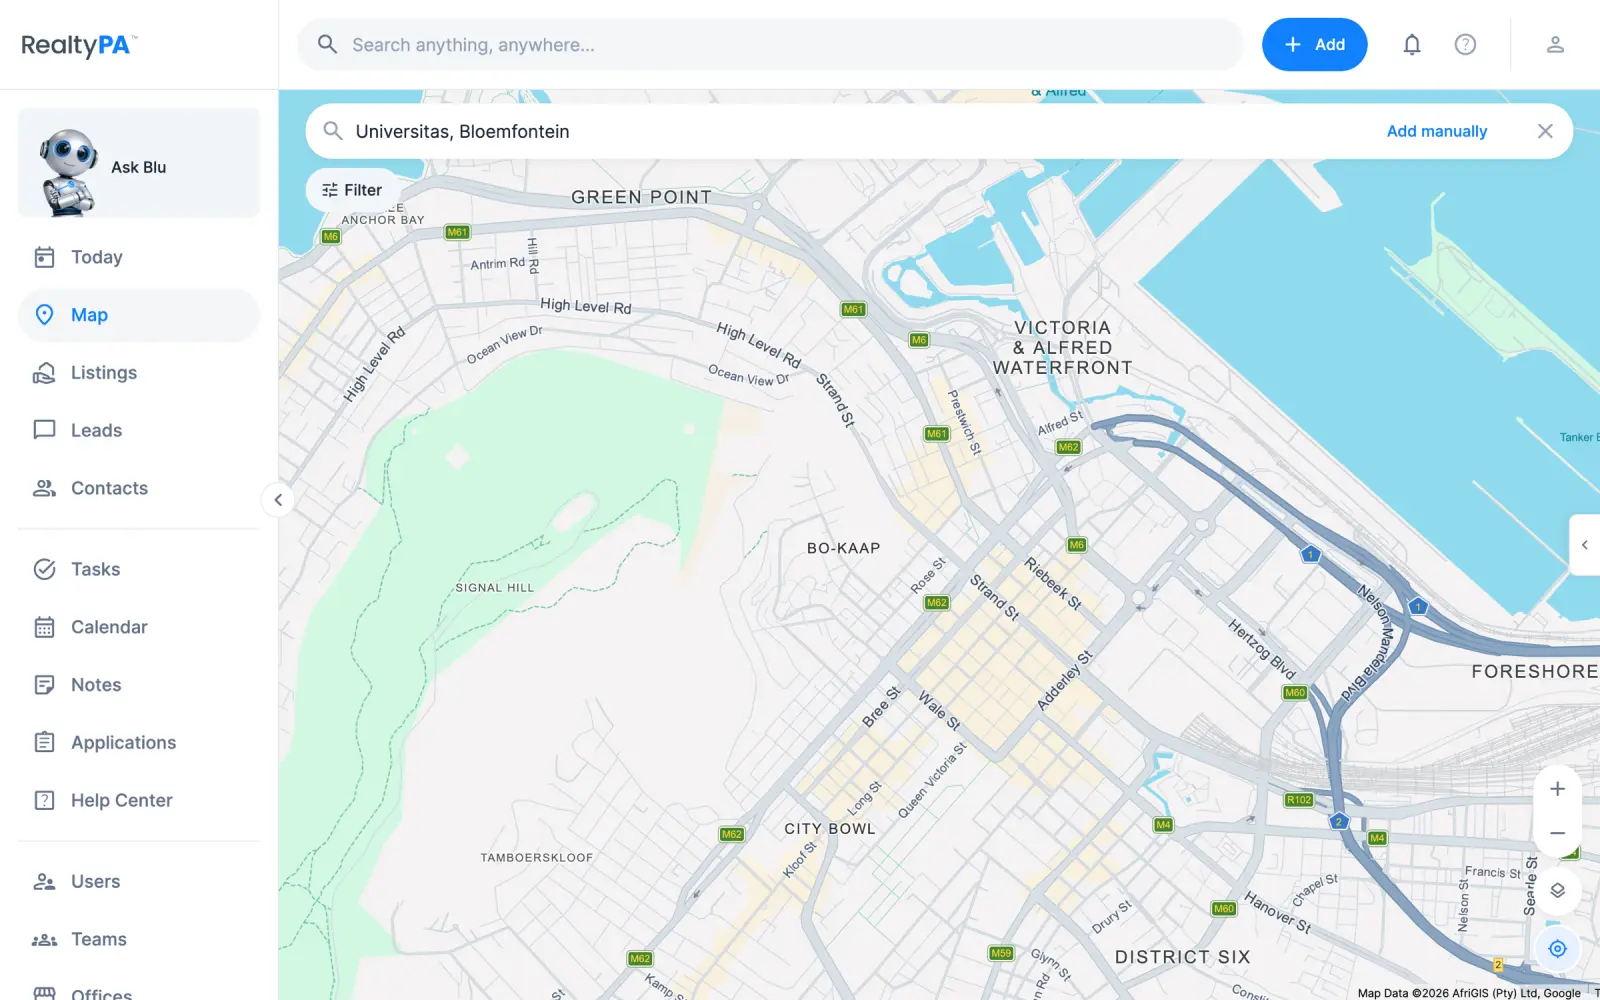Open Ask Blu assistant
1600x1000 pixels.
click(139, 163)
